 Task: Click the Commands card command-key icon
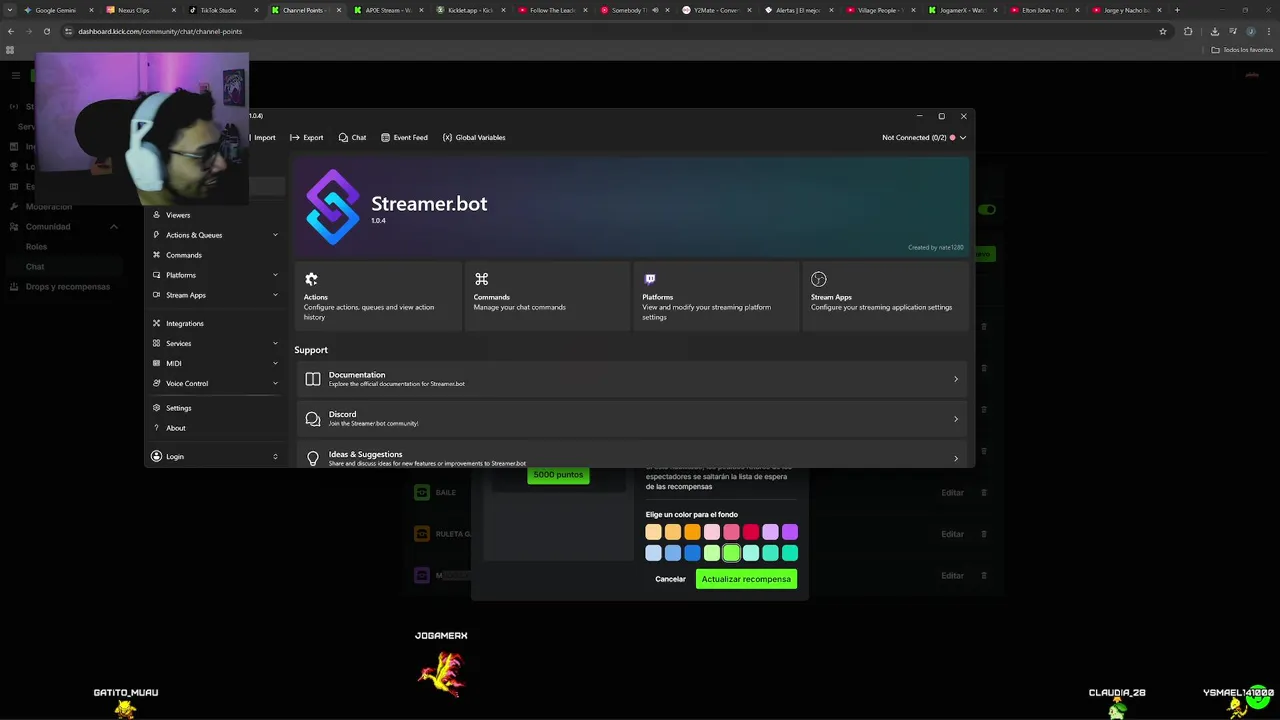click(x=481, y=279)
